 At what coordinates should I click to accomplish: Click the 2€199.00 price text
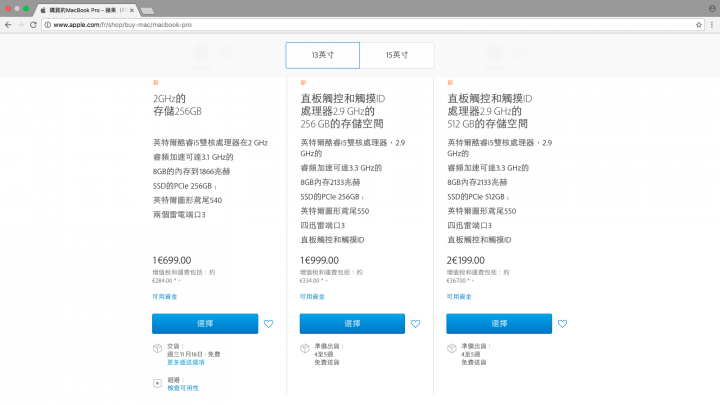(466, 260)
